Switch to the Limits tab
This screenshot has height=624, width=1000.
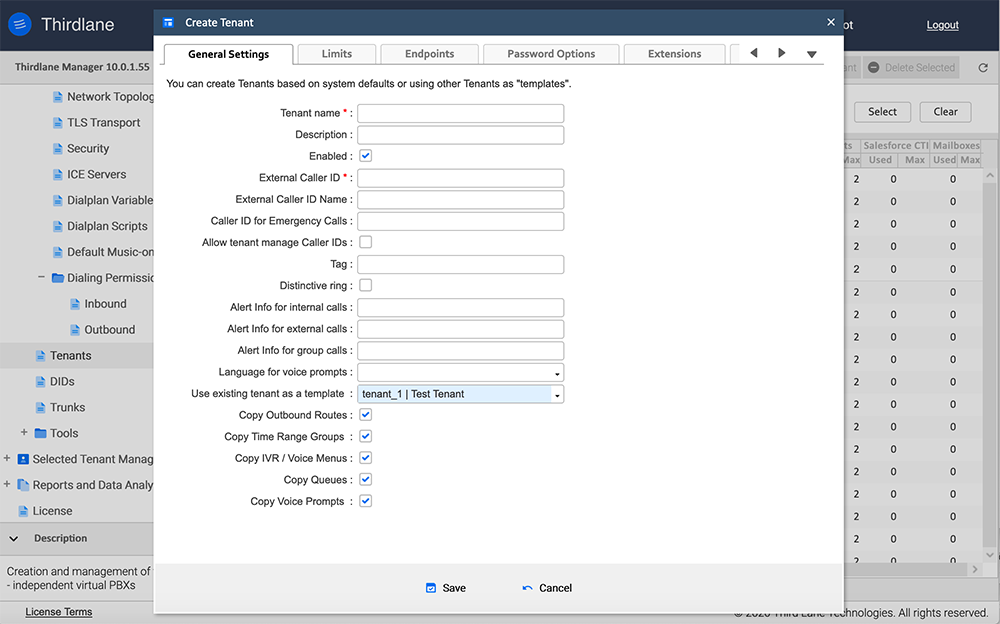click(x=337, y=54)
